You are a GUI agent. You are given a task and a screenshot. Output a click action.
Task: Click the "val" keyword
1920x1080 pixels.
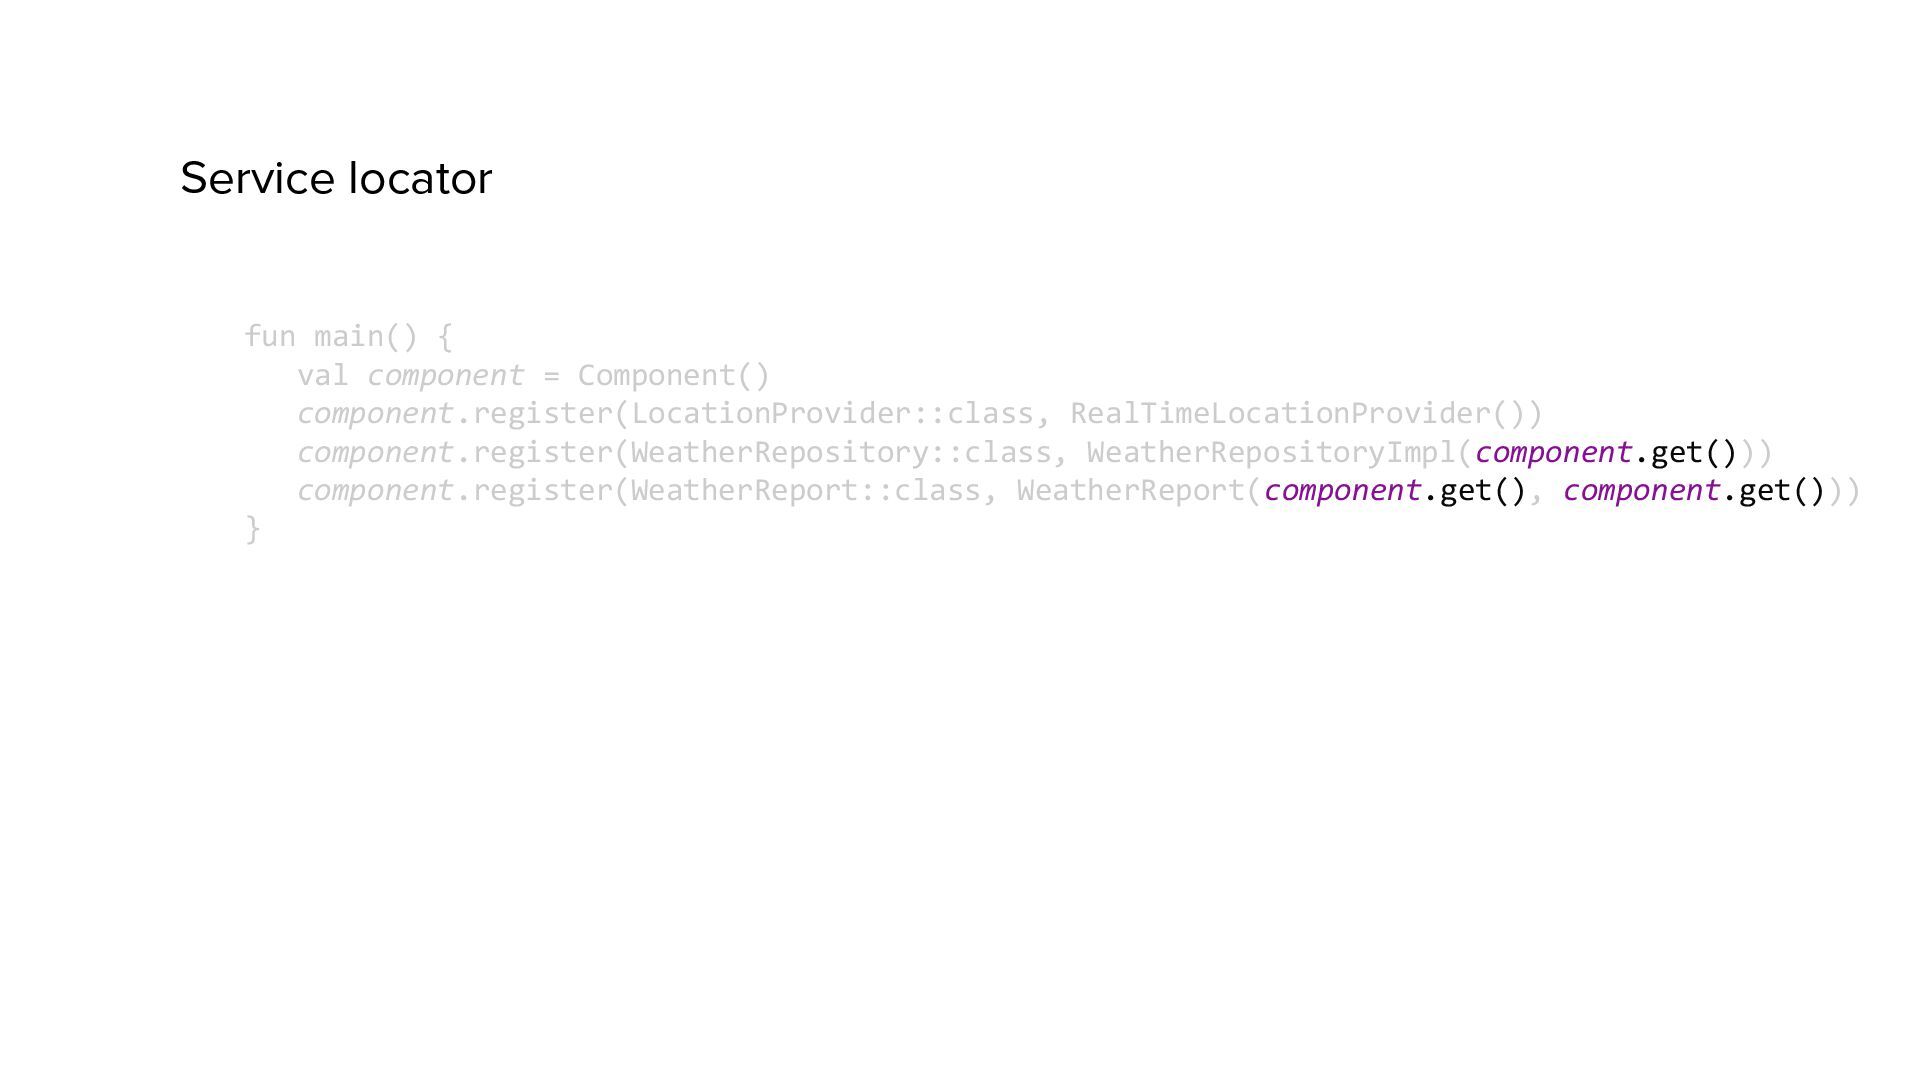(x=322, y=376)
